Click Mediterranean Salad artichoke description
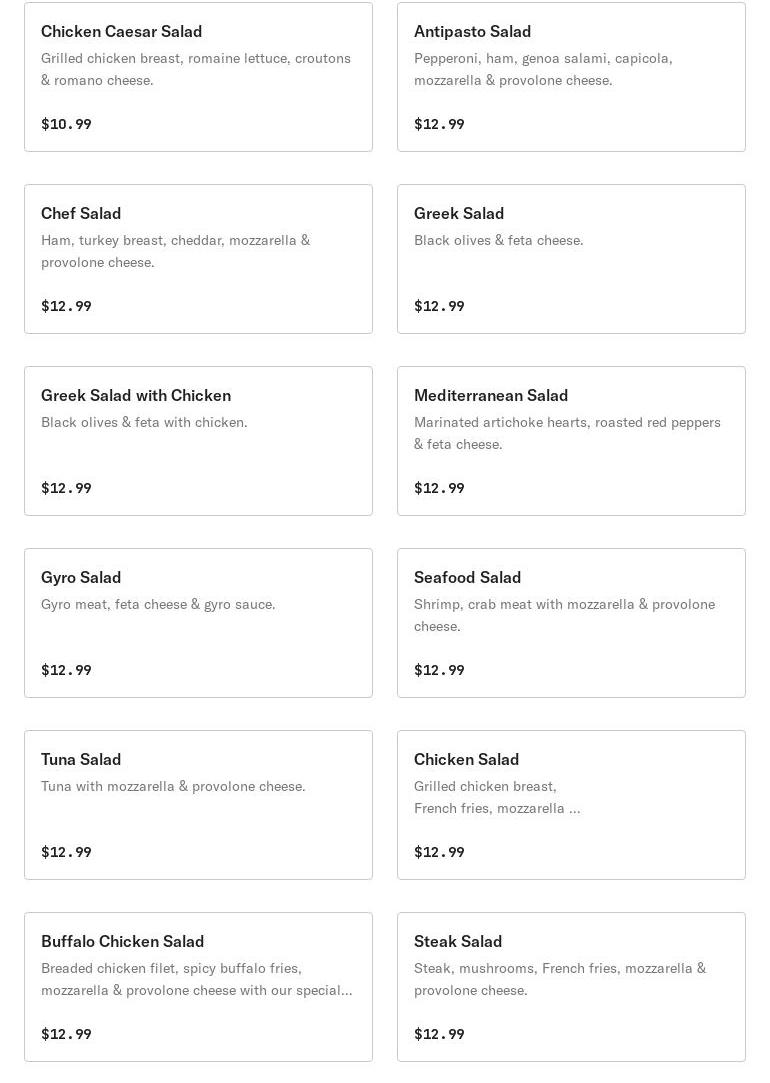This screenshot has width=770, height=1083. click(x=567, y=432)
